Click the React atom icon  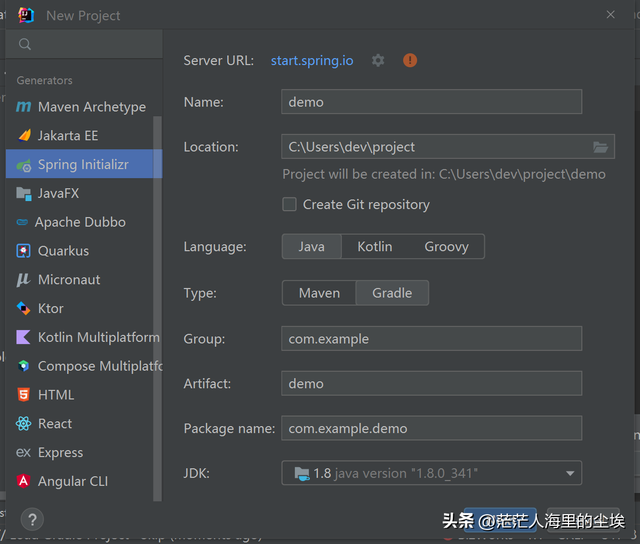23,424
